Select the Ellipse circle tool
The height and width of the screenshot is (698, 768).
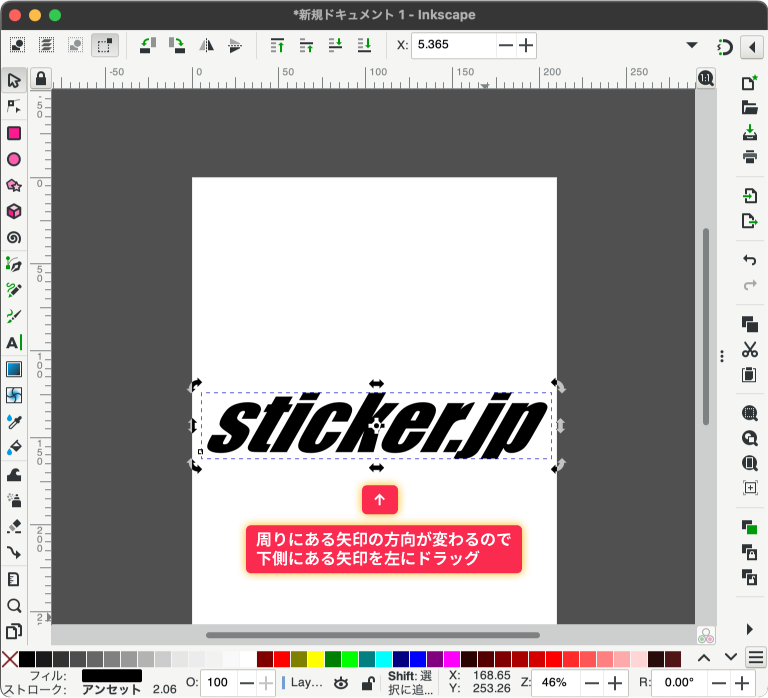click(x=14, y=159)
